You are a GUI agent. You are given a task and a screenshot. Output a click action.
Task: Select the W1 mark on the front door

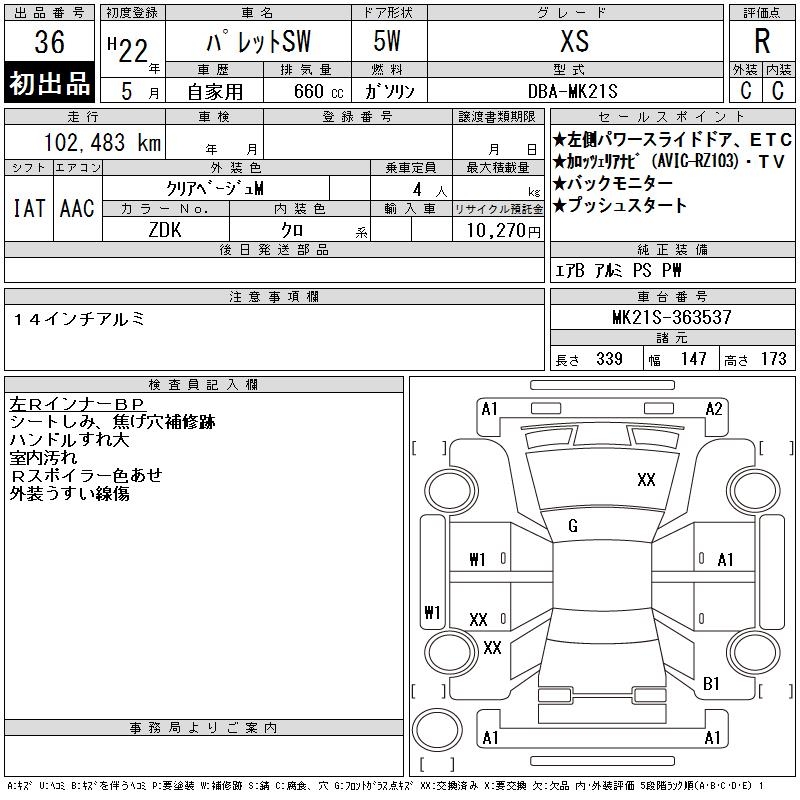[477, 560]
